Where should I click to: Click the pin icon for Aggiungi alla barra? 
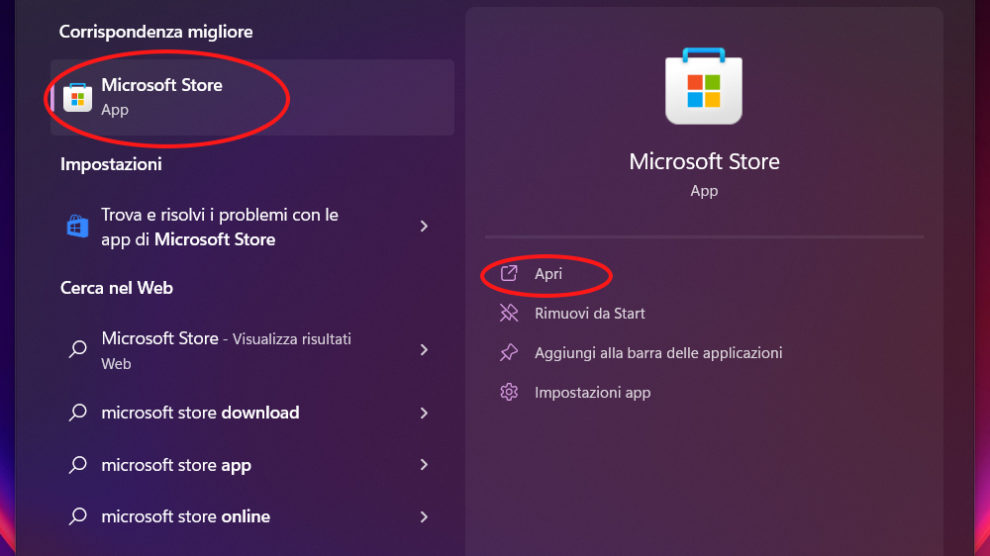[509, 353]
